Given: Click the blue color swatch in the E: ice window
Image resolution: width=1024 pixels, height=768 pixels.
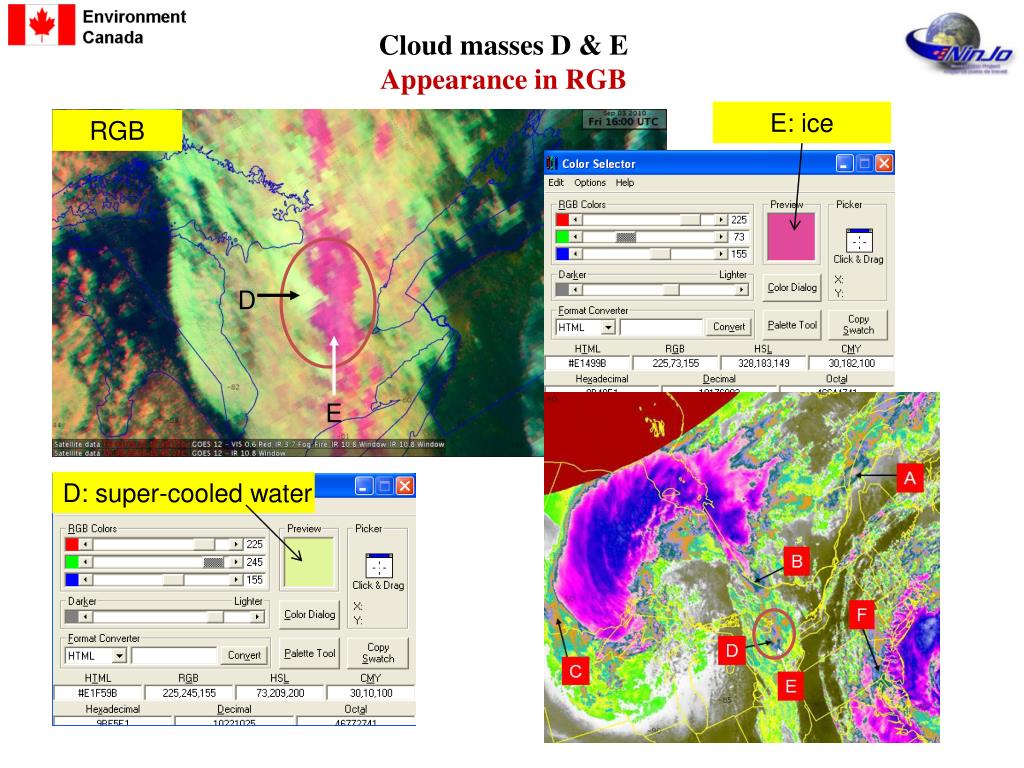Looking at the screenshot, I should (562, 254).
